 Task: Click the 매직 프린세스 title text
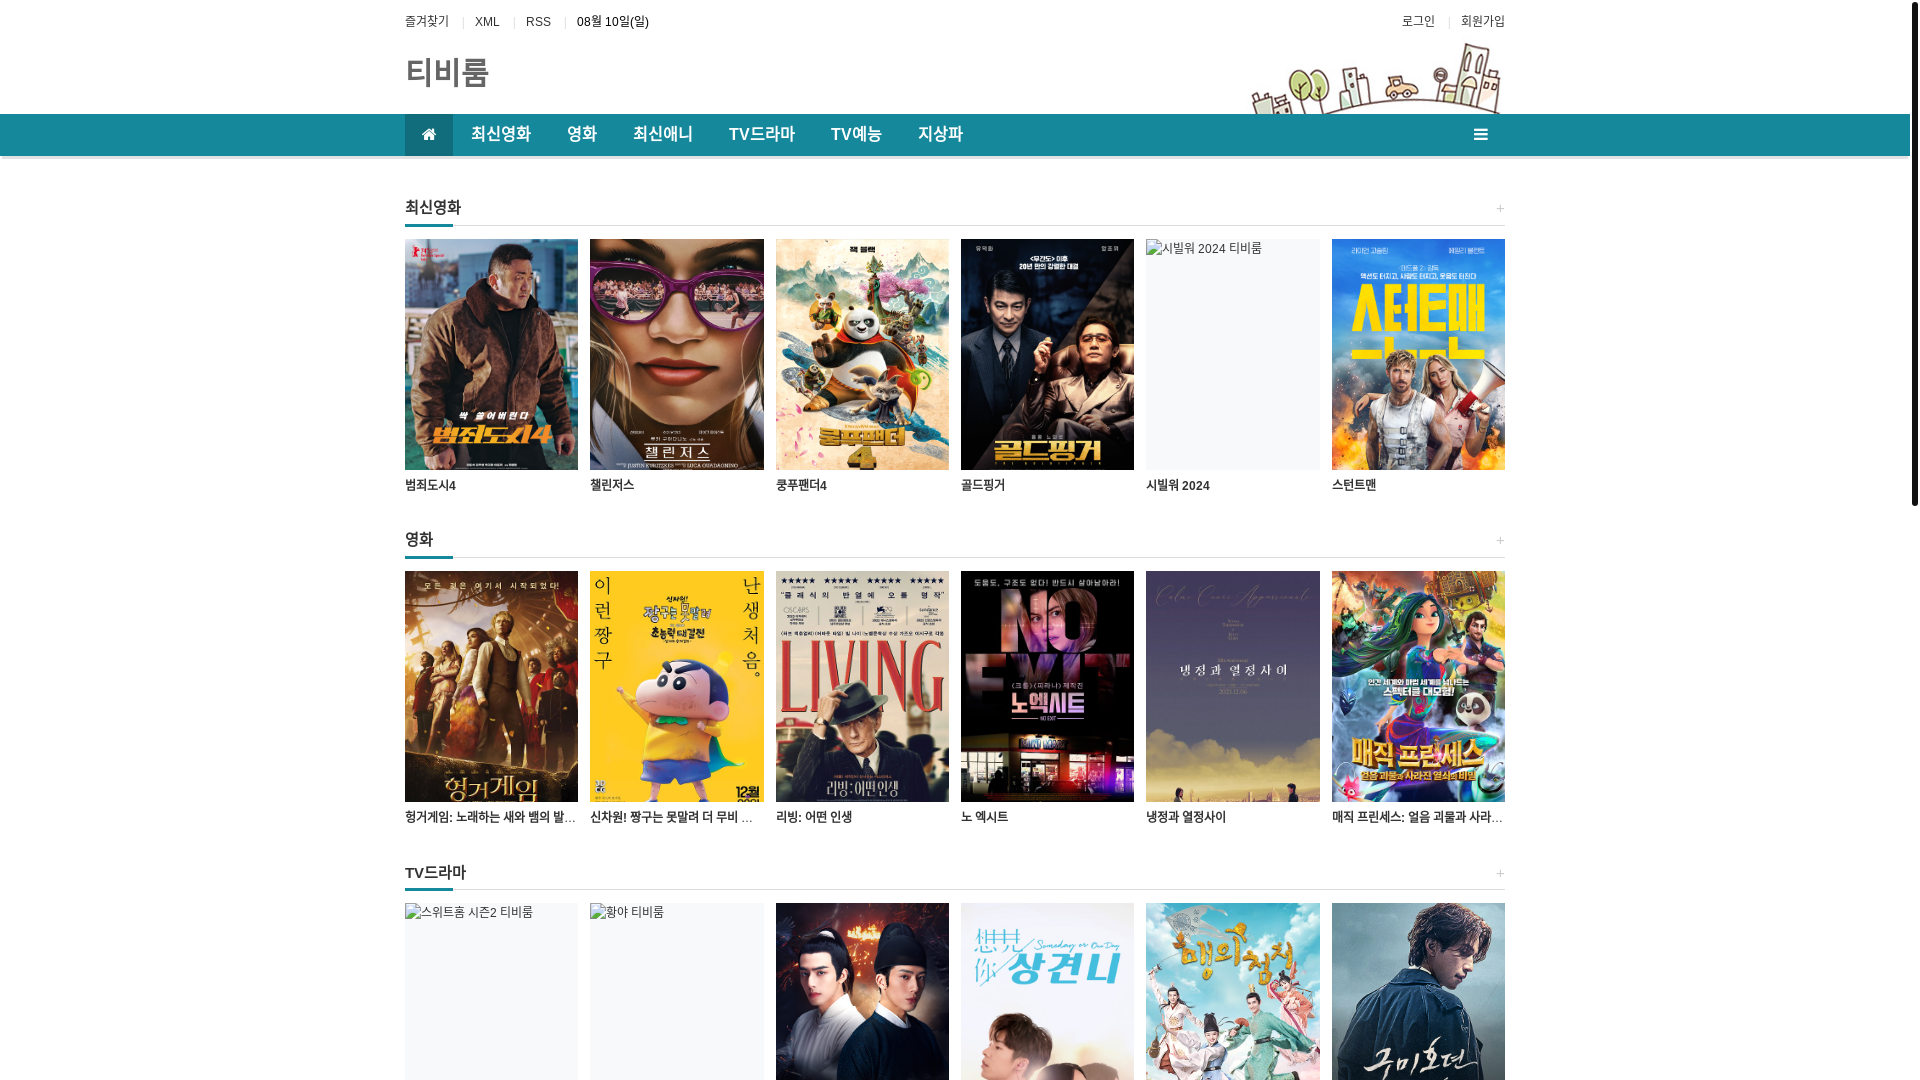[x=1418, y=817]
